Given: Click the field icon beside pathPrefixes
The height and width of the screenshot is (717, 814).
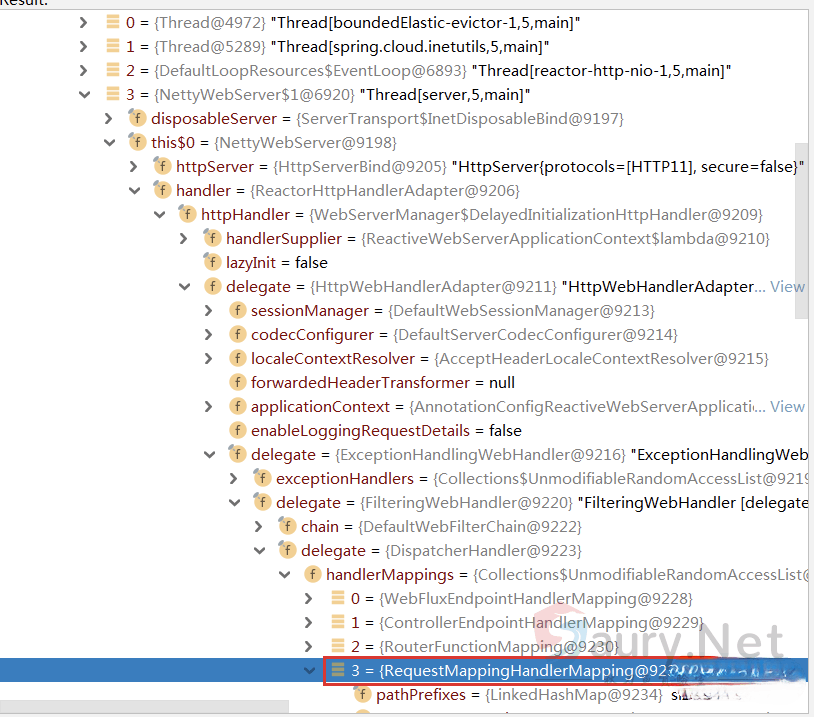Looking at the screenshot, I should tap(362, 695).
